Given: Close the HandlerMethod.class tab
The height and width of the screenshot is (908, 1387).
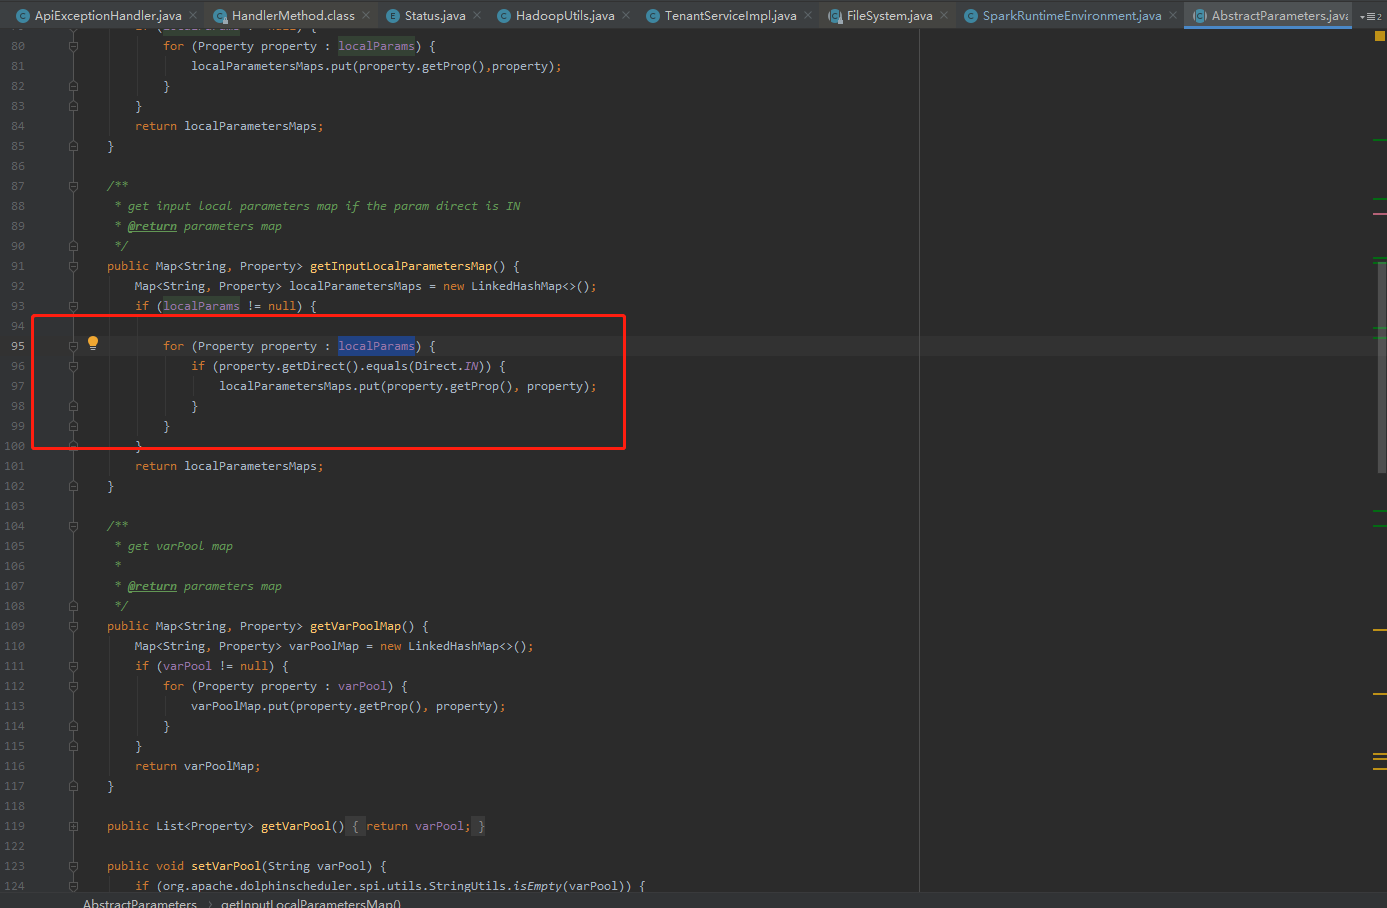Looking at the screenshot, I should coord(365,15).
